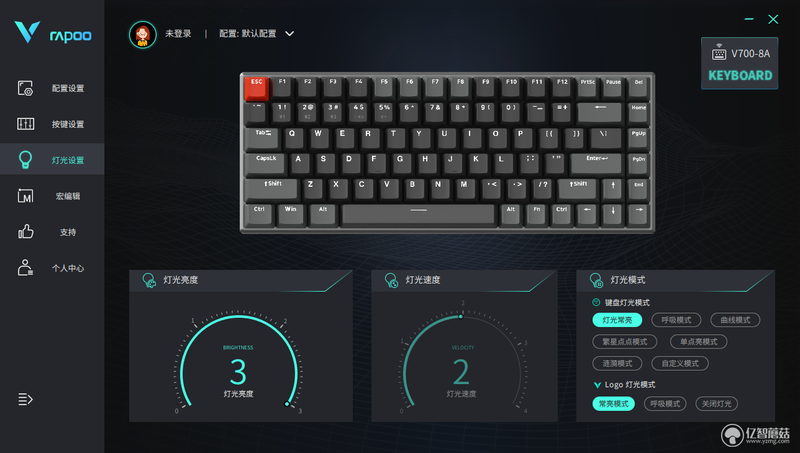Image resolution: width=800 pixels, height=453 pixels.
Task: Collapse the Logo 灯光模式 section arrow
Action: pyautogui.click(x=596, y=385)
